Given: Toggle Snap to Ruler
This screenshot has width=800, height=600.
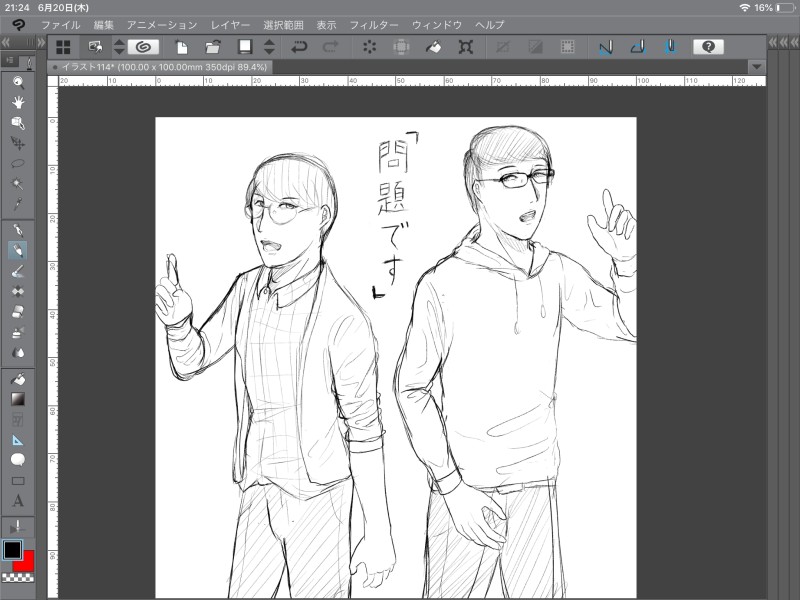Looking at the screenshot, I should tap(606, 47).
